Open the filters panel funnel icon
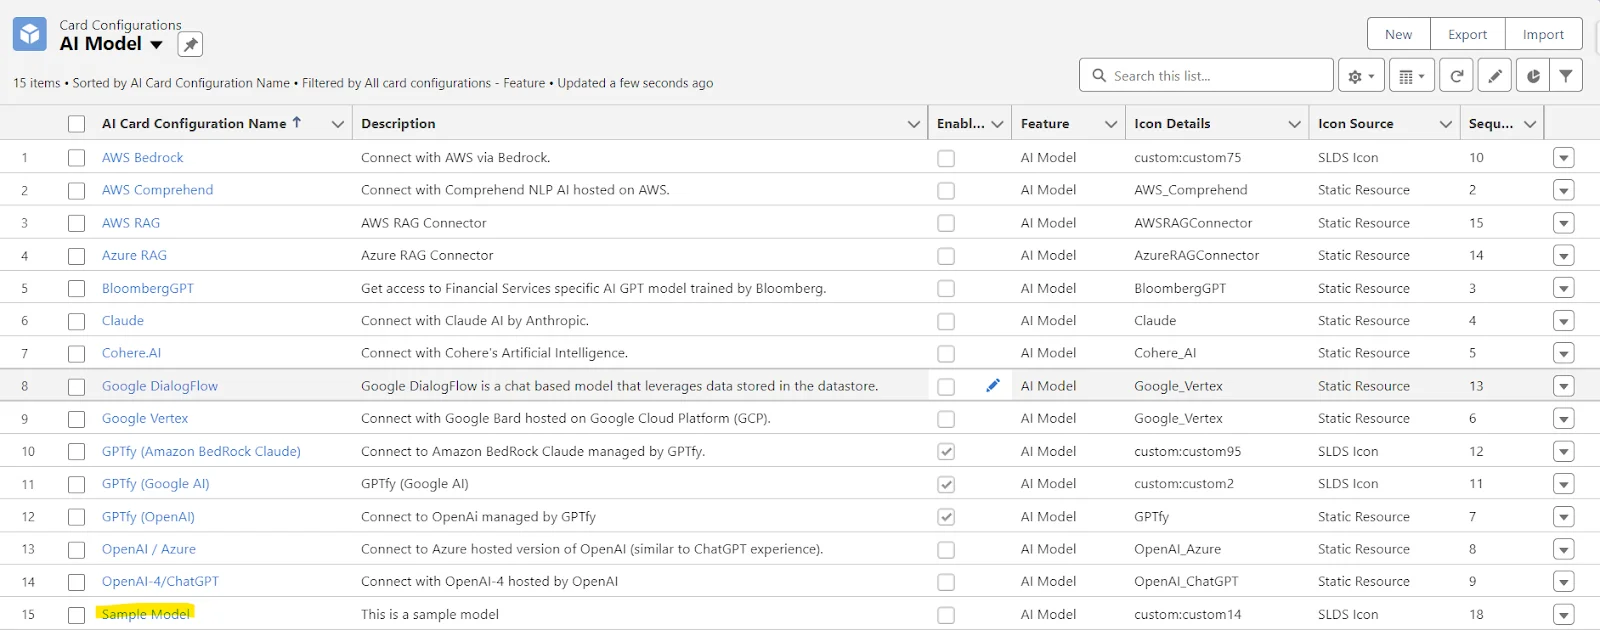 1566,76
